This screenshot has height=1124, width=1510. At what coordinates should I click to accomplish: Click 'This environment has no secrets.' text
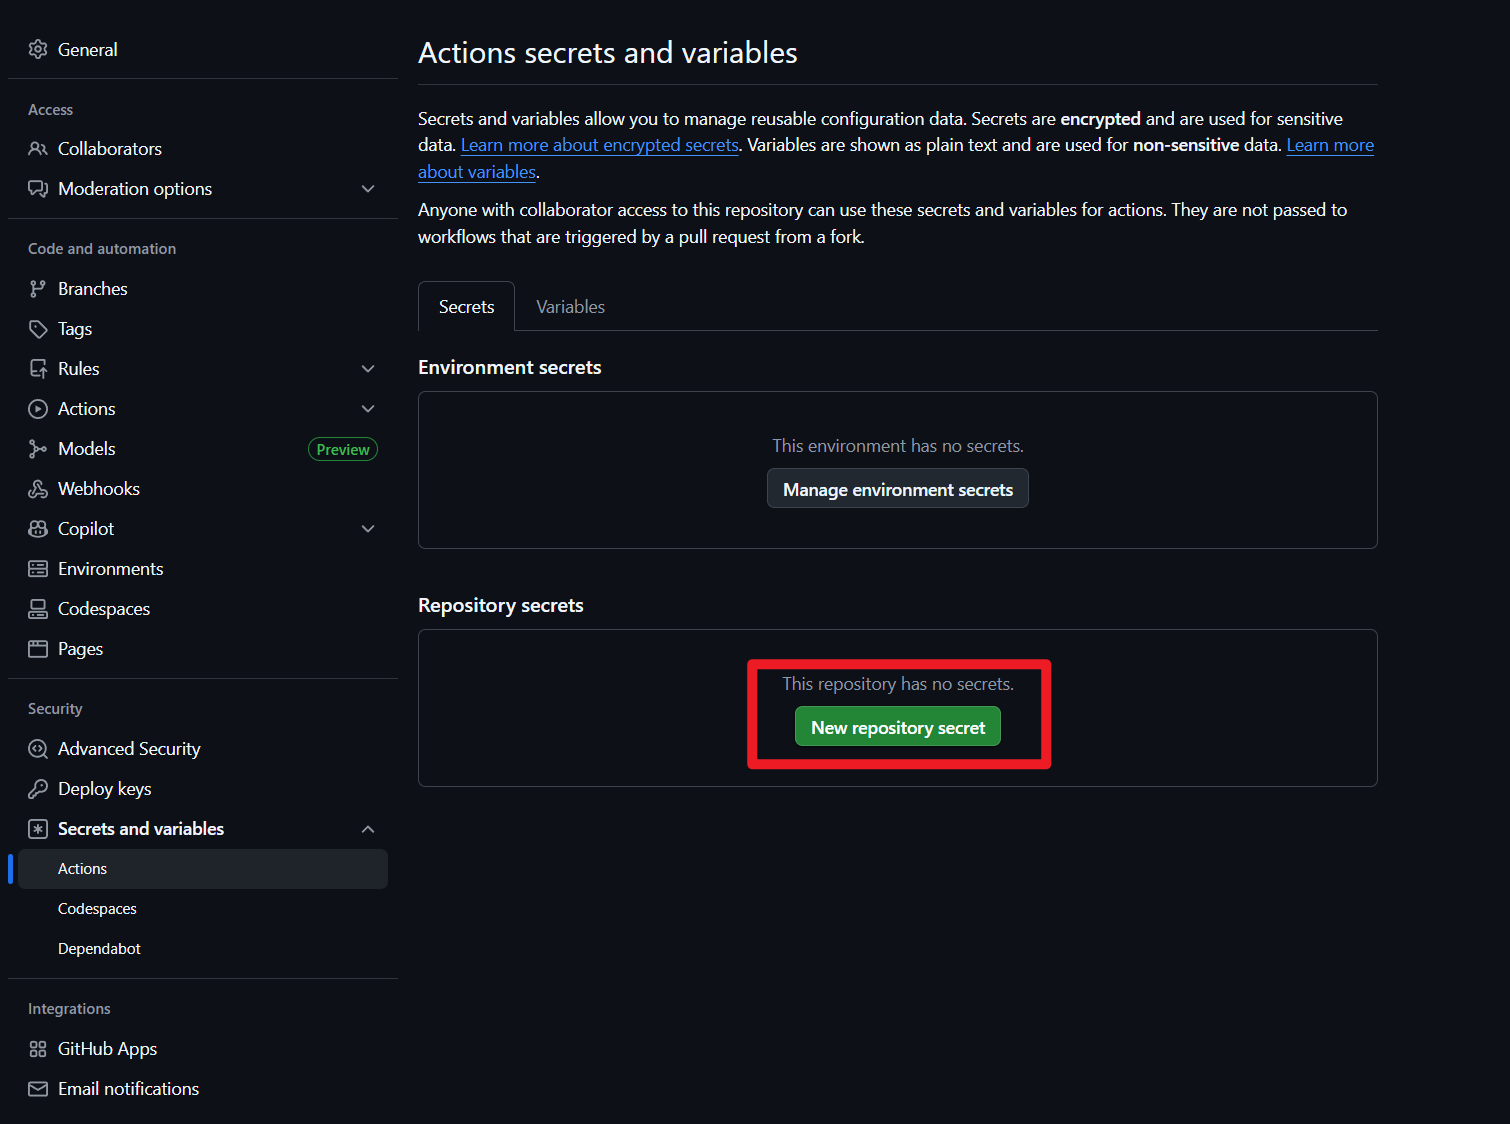point(898,446)
